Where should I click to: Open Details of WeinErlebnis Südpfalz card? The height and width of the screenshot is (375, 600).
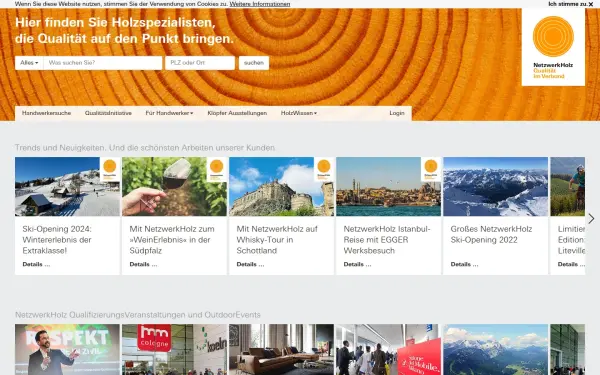pyautogui.click(x=143, y=264)
